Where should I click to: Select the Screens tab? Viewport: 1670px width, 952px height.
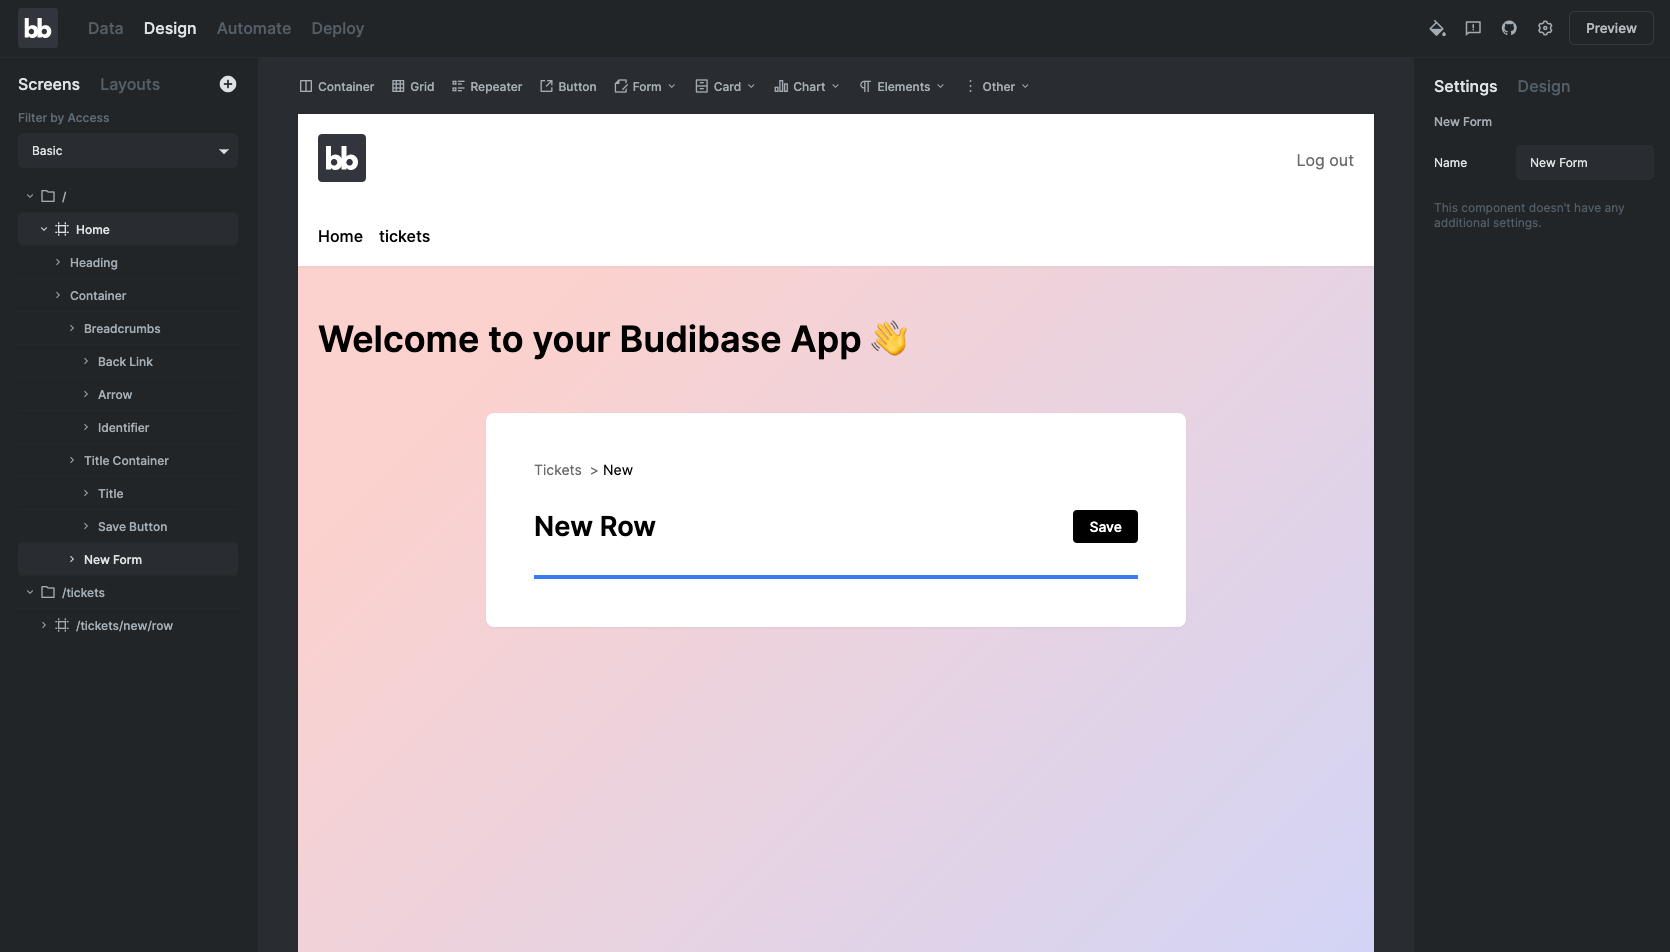tap(49, 84)
